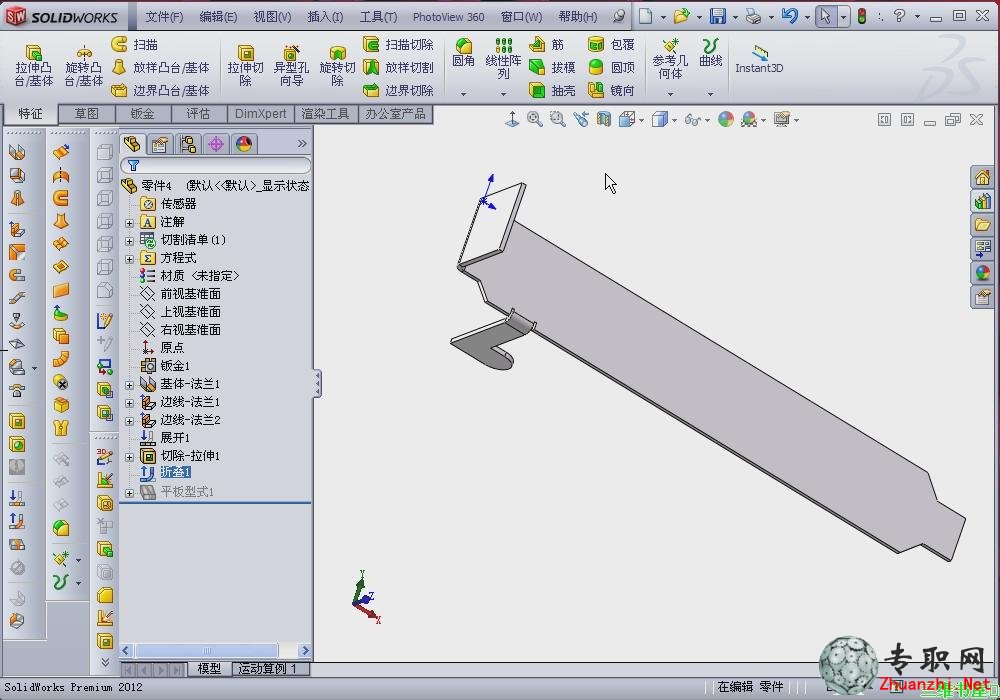Open the dropdown arrow under 参考几何体
Viewport: 1000px width, 700px height.
(x=670, y=94)
